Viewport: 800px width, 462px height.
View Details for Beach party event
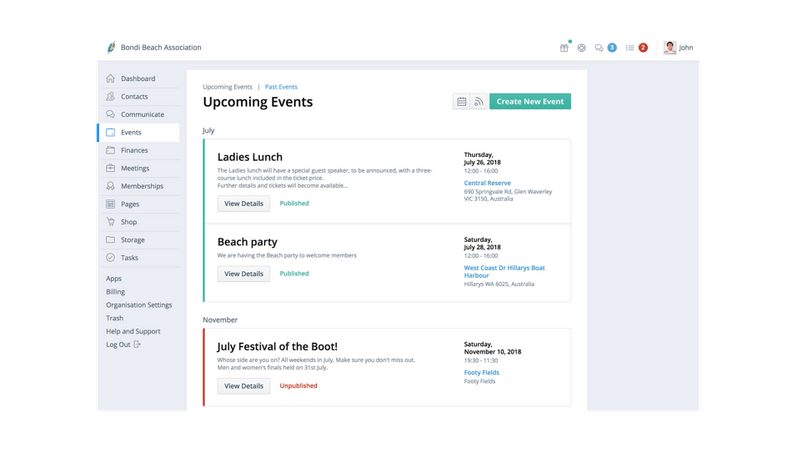[244, 273]
